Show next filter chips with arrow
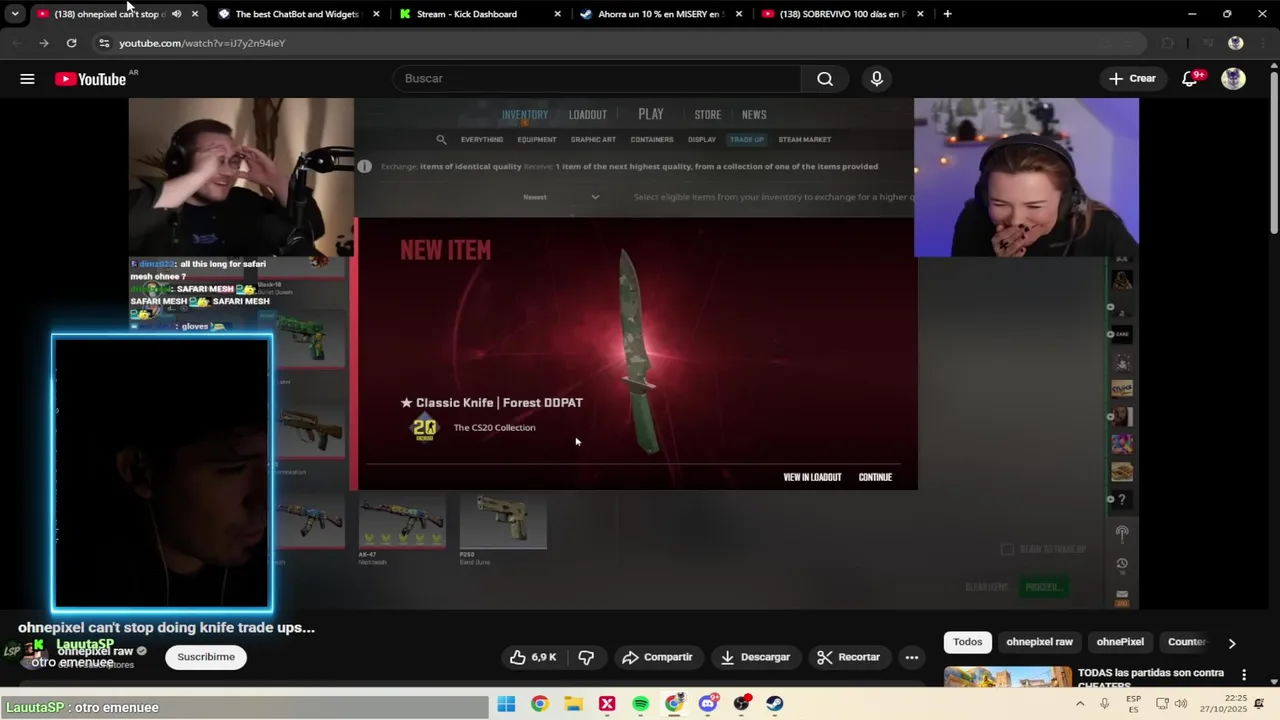 point(1232,643)
